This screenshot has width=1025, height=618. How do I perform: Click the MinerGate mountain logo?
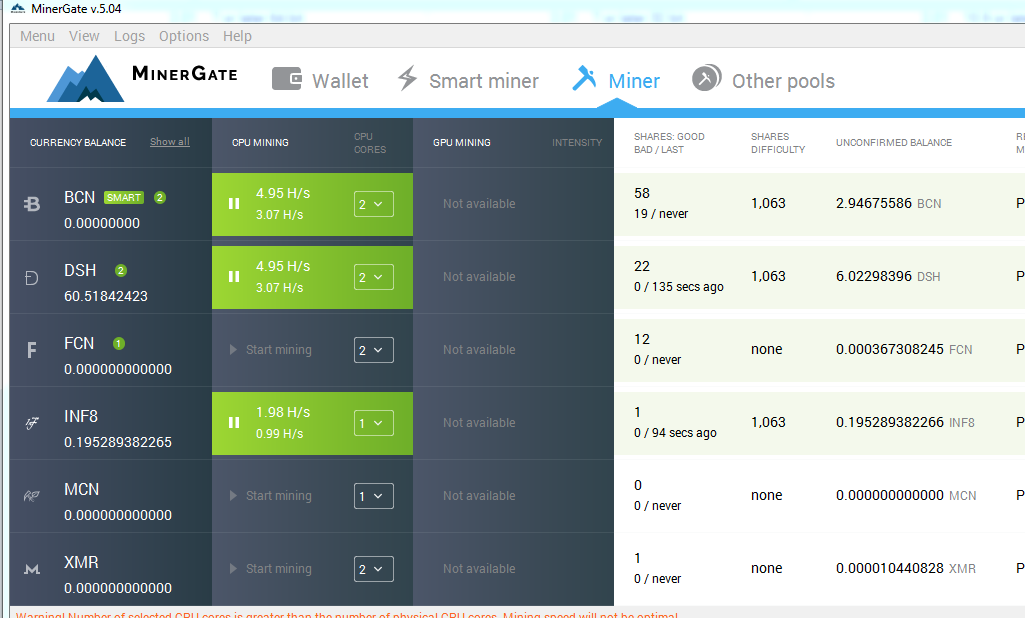85,78
